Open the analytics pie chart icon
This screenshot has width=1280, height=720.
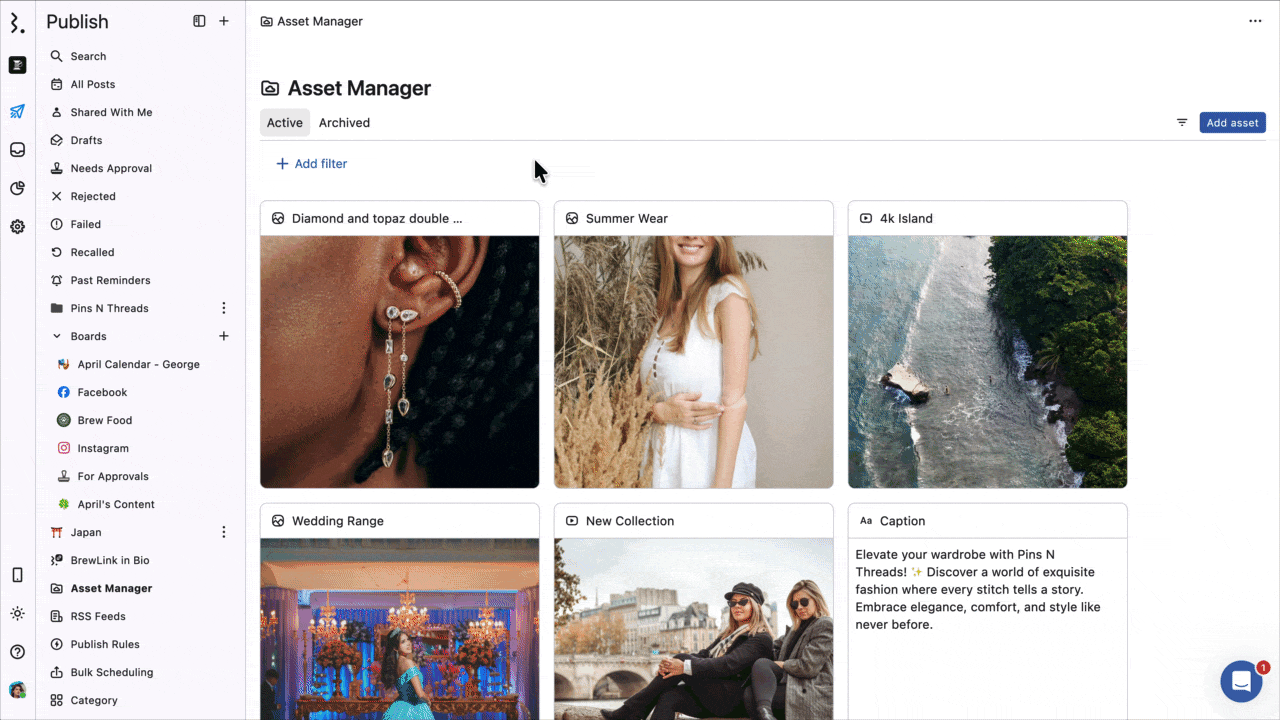click(x=17, y=188)
